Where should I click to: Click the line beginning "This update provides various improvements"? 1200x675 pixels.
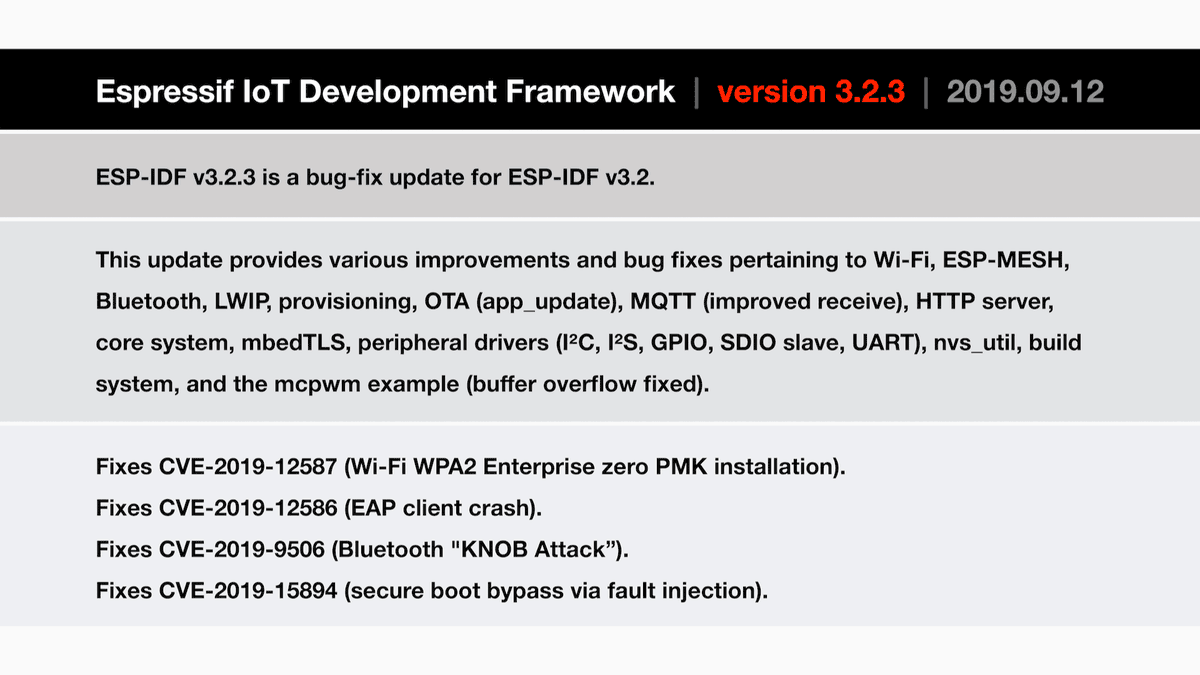583,260
